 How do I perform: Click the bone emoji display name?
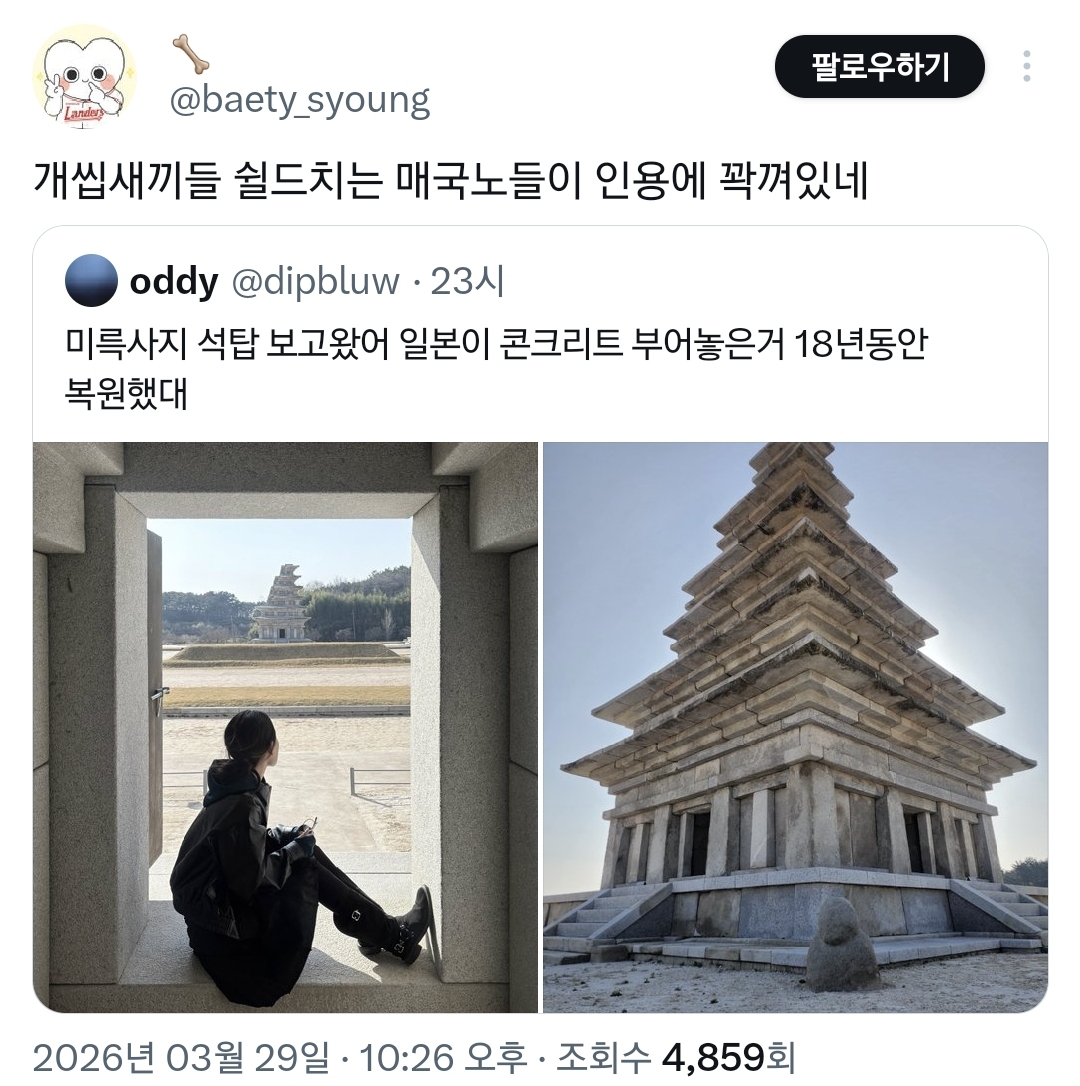point(191,54)
